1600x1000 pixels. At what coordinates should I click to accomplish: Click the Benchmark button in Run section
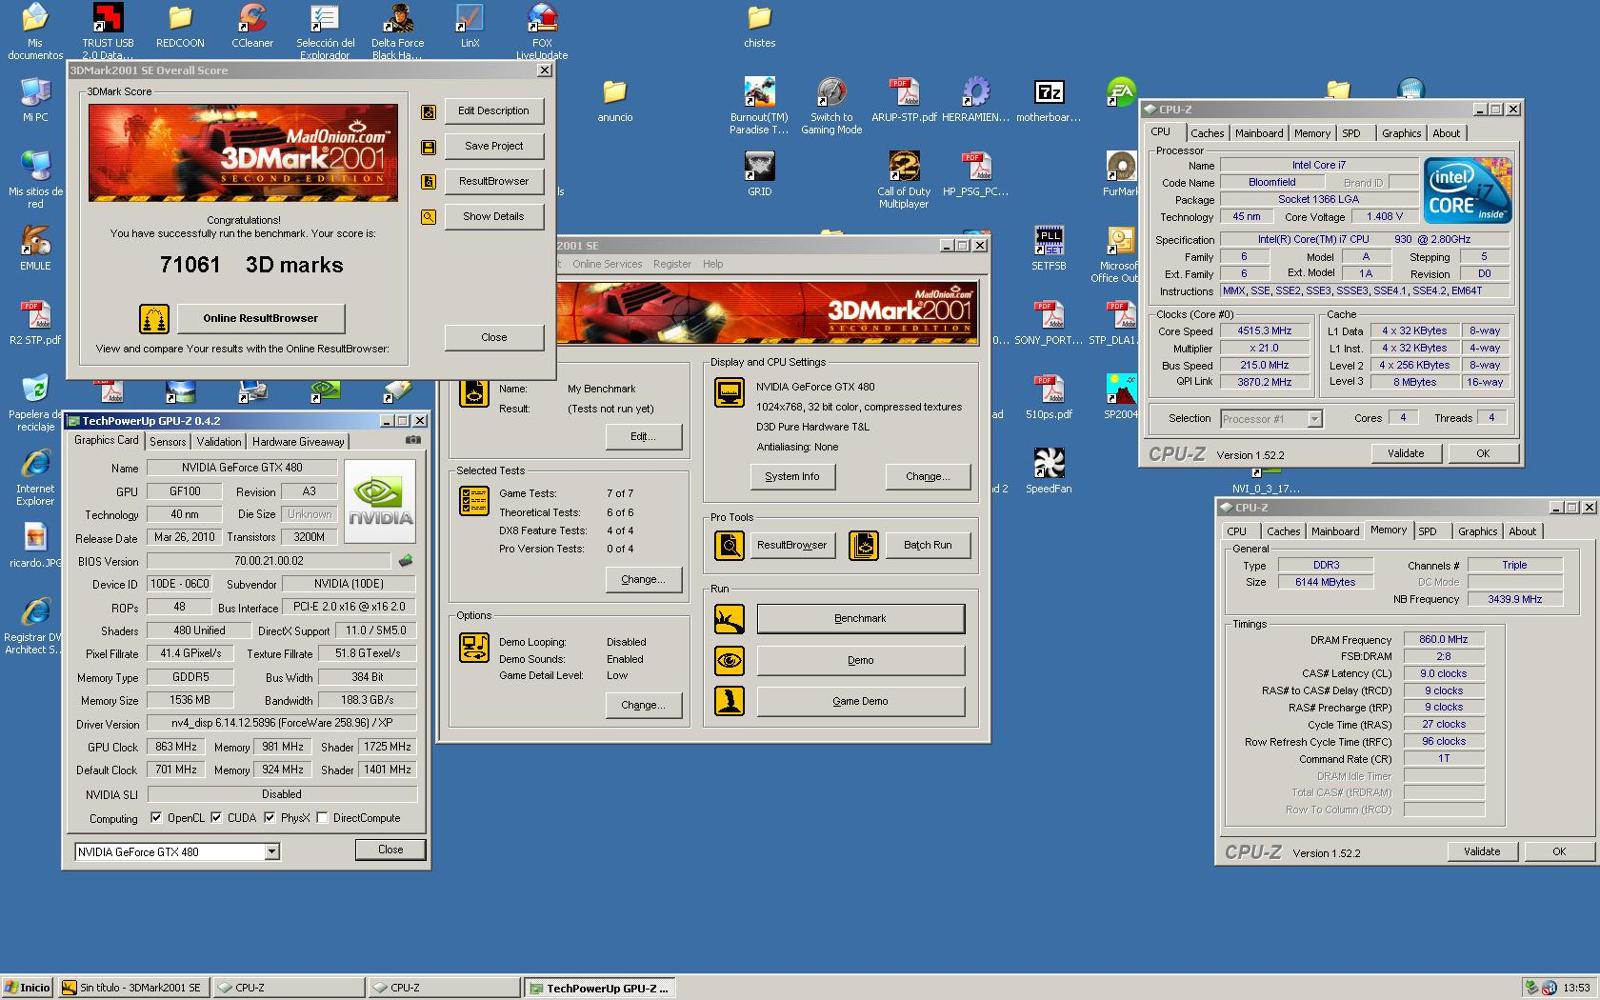(860, 619)
